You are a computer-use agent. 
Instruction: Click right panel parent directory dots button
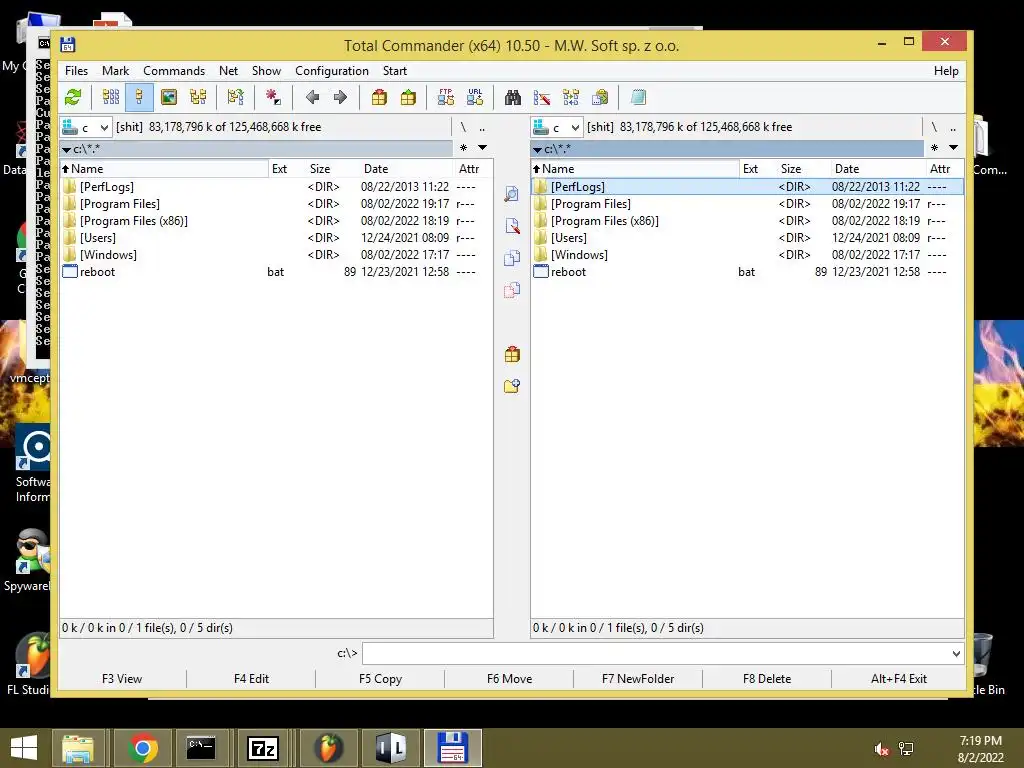click(953, 127)
